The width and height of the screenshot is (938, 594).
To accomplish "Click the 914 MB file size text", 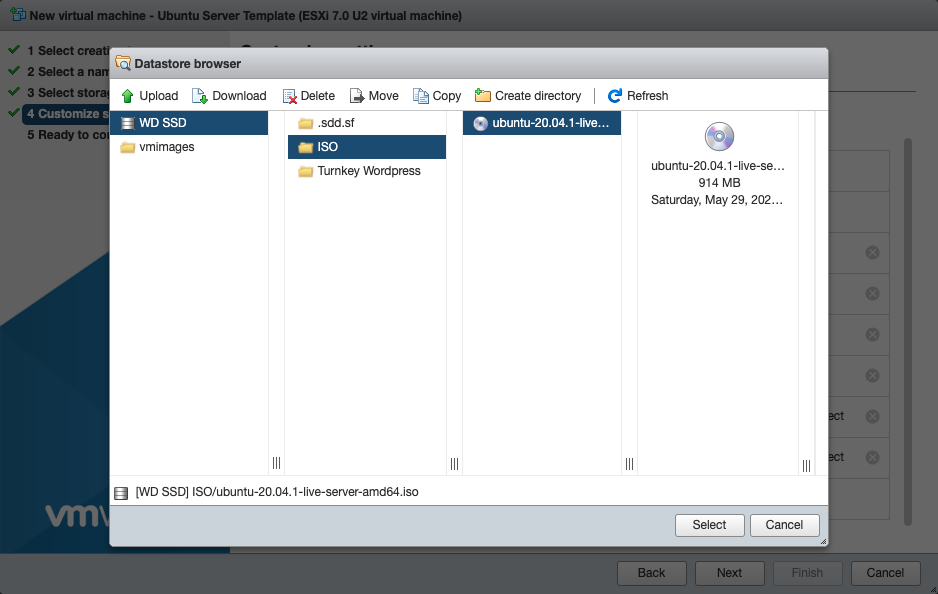I will (719, 182).
